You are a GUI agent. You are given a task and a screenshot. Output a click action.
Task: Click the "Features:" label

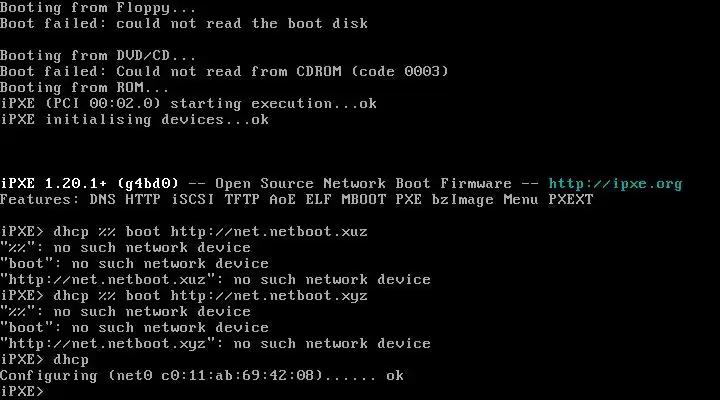pos(36,199)
